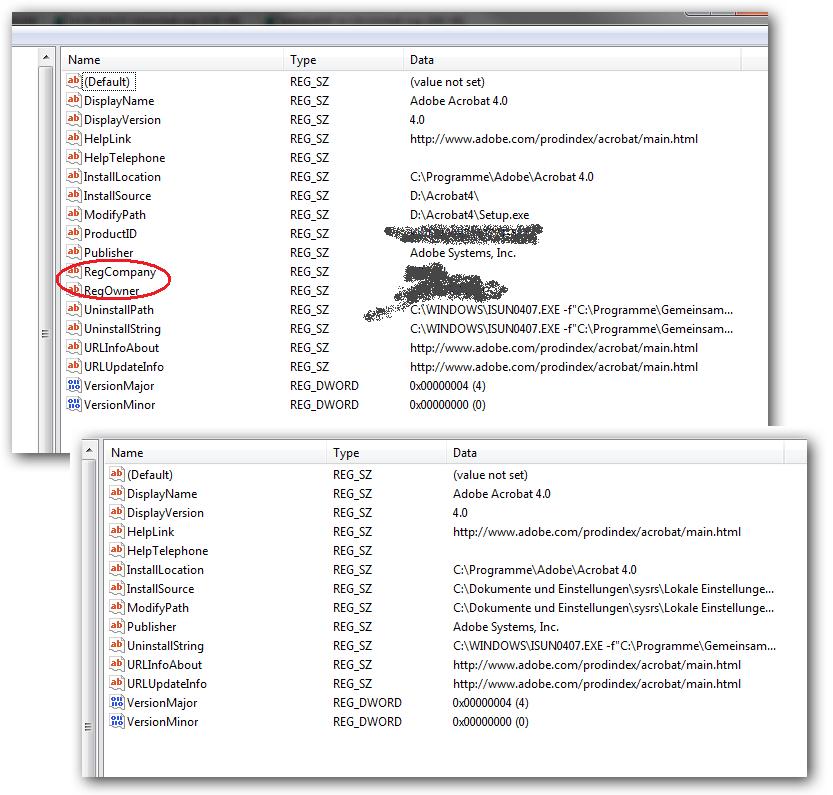Select the DisplayVersion name in lower list

[x=165, y=512]
